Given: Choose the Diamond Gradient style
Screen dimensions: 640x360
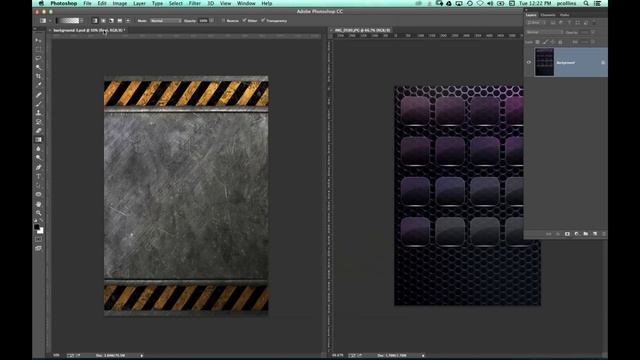Looking at the screenshot, I should pos(128,20).
